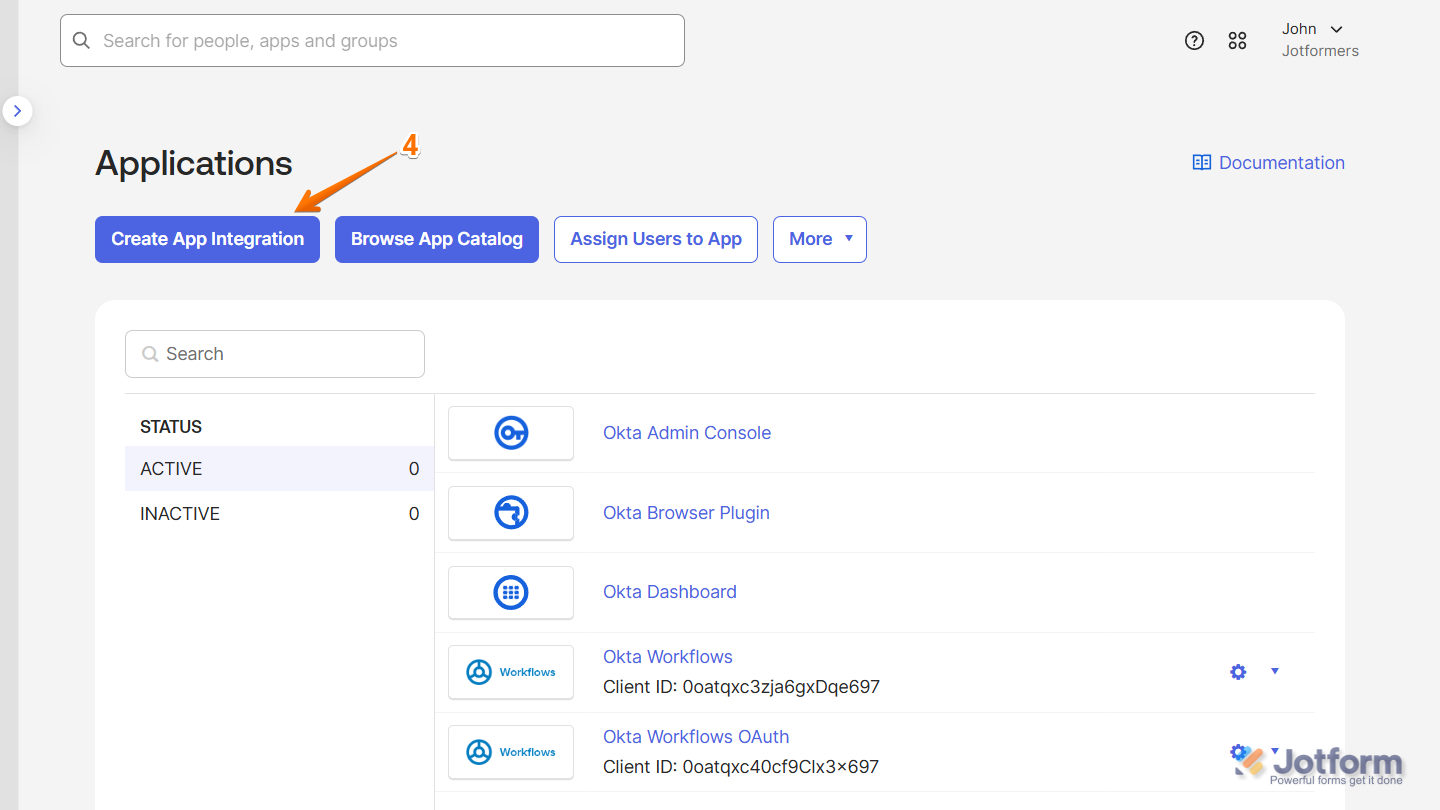Open Okta Dashboard link
Image resolution: width=1440 pixels, height=810 pixels.
(670, 592)
